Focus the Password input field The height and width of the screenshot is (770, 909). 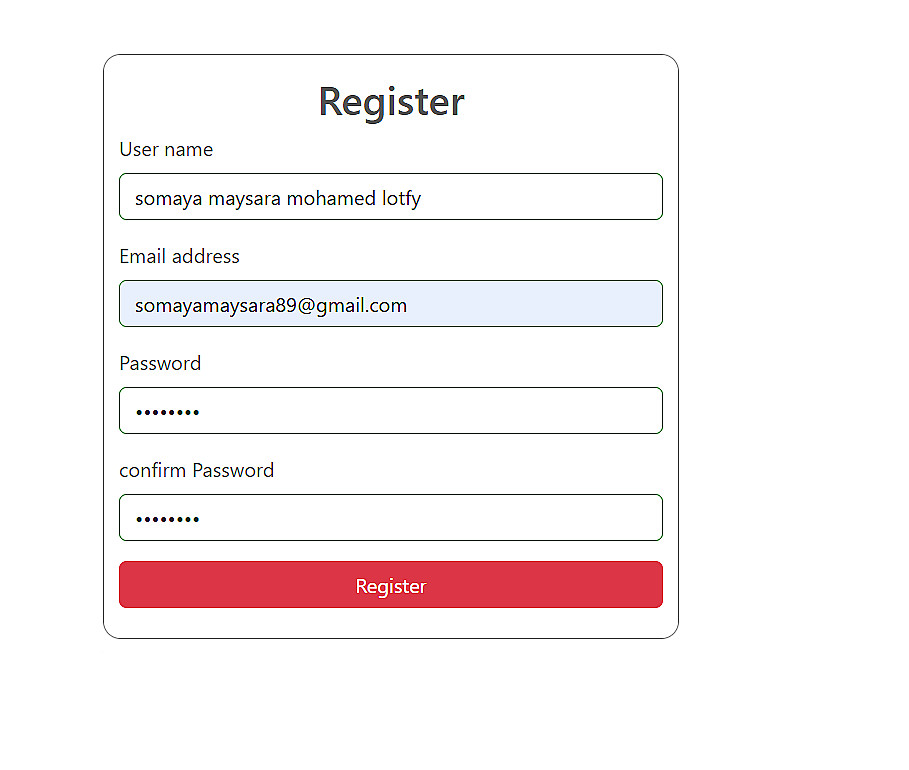tap(391, 411)
